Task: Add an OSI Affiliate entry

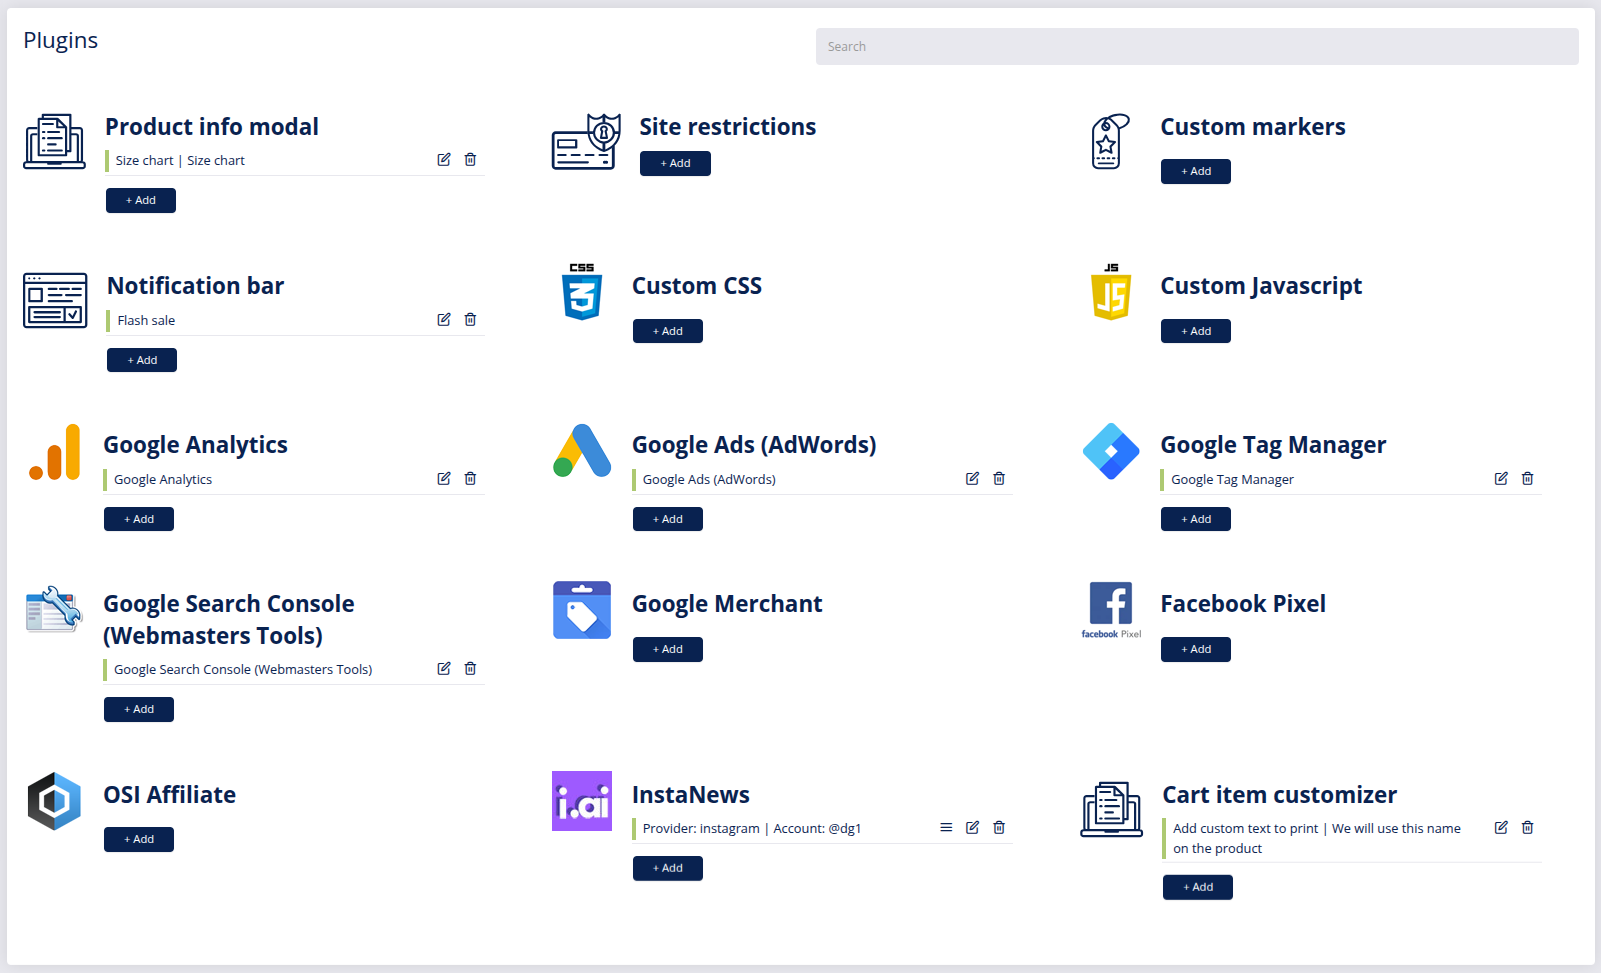Action: 139,839
